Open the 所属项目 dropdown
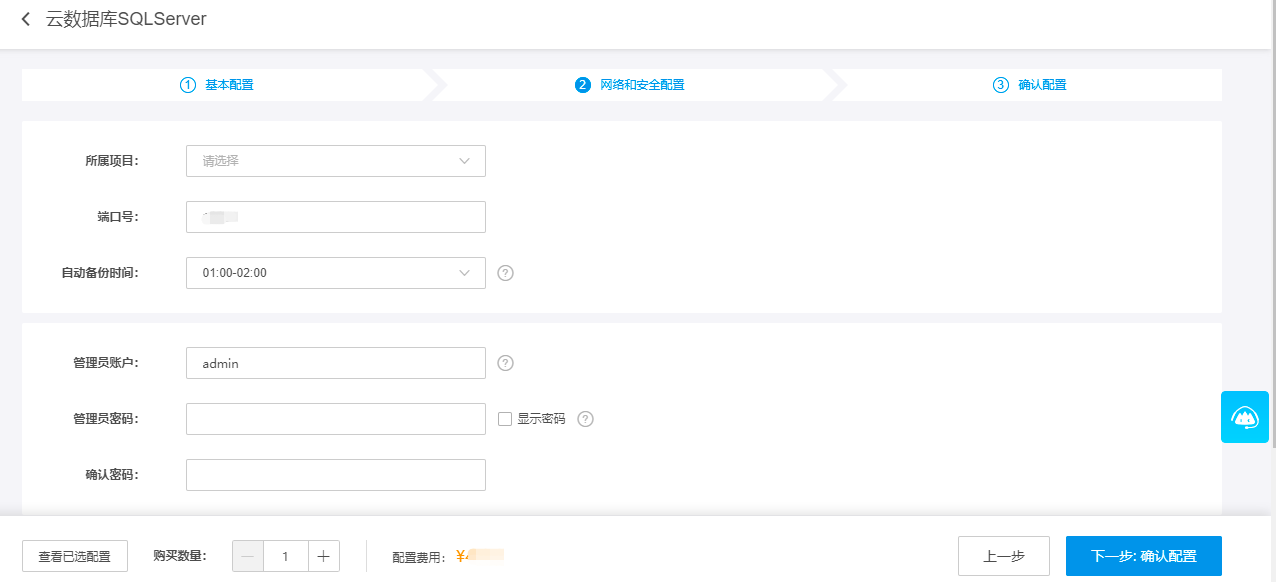Screen dimensions: 1276x582 336,161
